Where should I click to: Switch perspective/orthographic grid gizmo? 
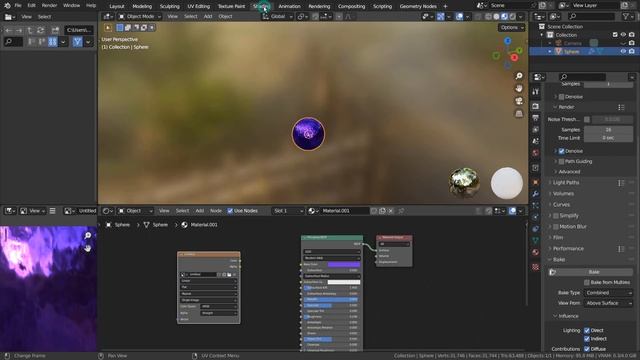(x=519, y=113)
